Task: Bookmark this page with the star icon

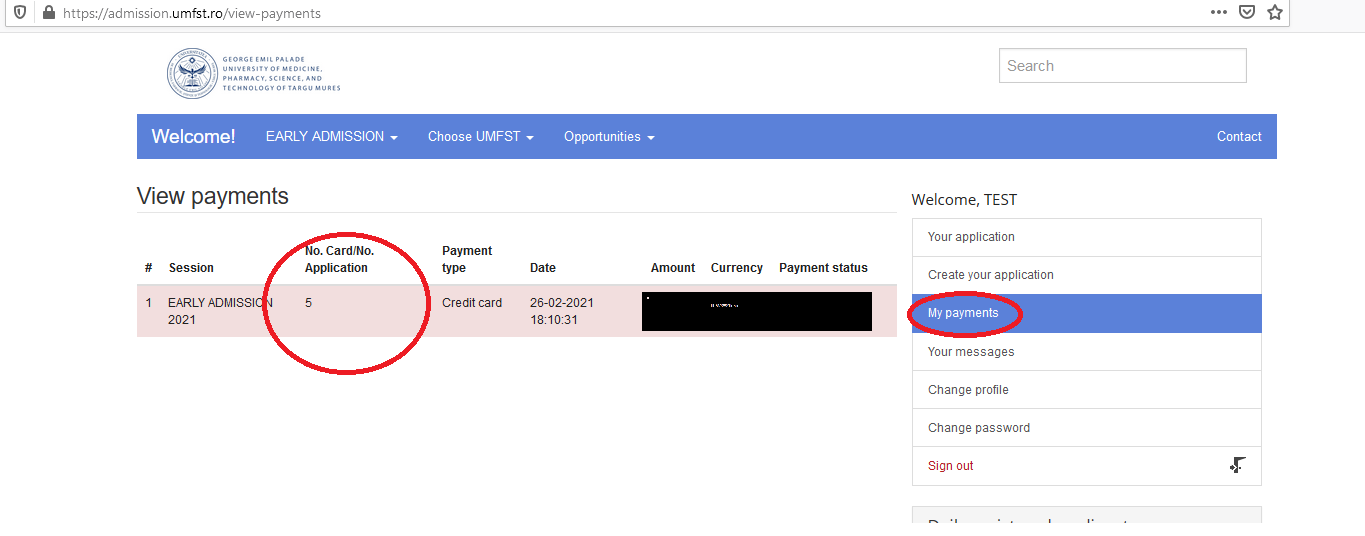Action: (1274, 13)
